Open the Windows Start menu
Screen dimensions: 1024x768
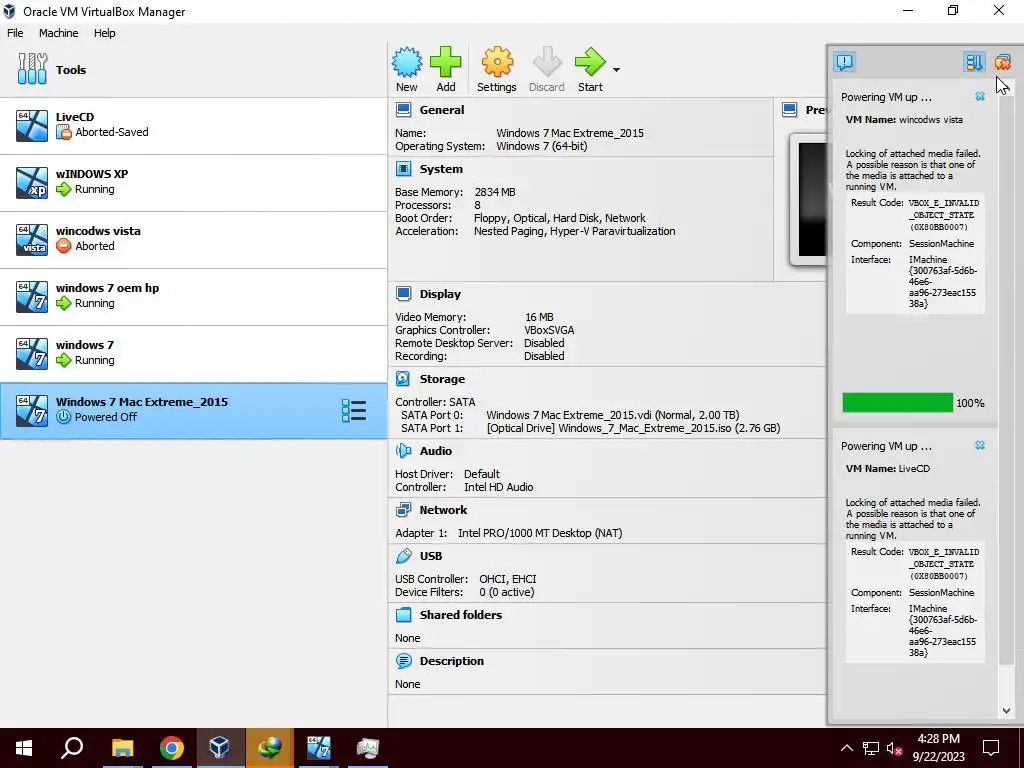point(24,748)
